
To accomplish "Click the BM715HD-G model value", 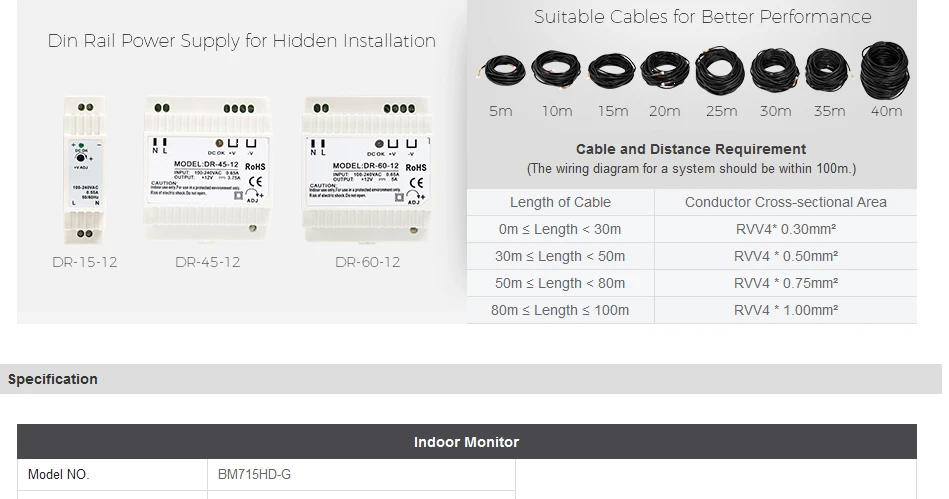I will click(254, 475).
